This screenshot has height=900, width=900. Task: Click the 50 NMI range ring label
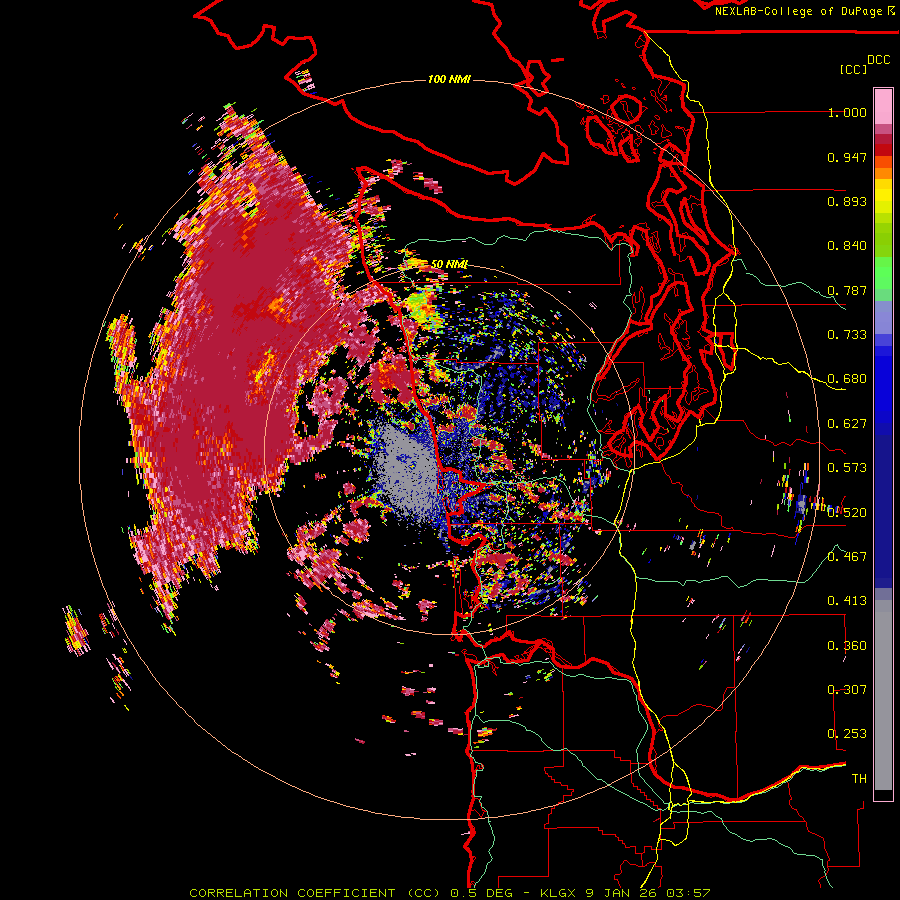click(x=449, y=264)
